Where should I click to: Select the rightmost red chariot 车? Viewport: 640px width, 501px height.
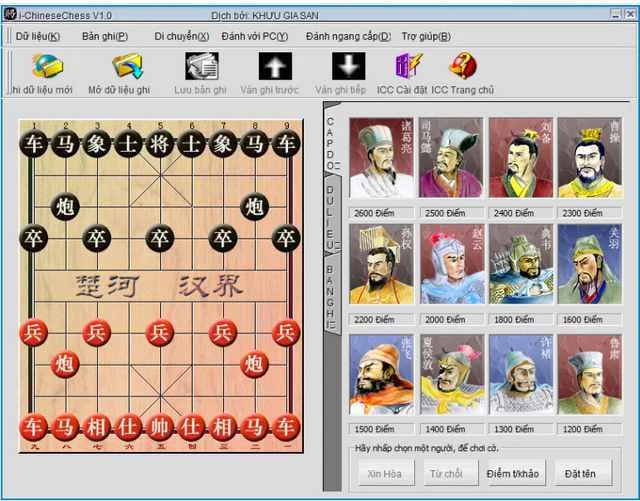coord(286,428)
